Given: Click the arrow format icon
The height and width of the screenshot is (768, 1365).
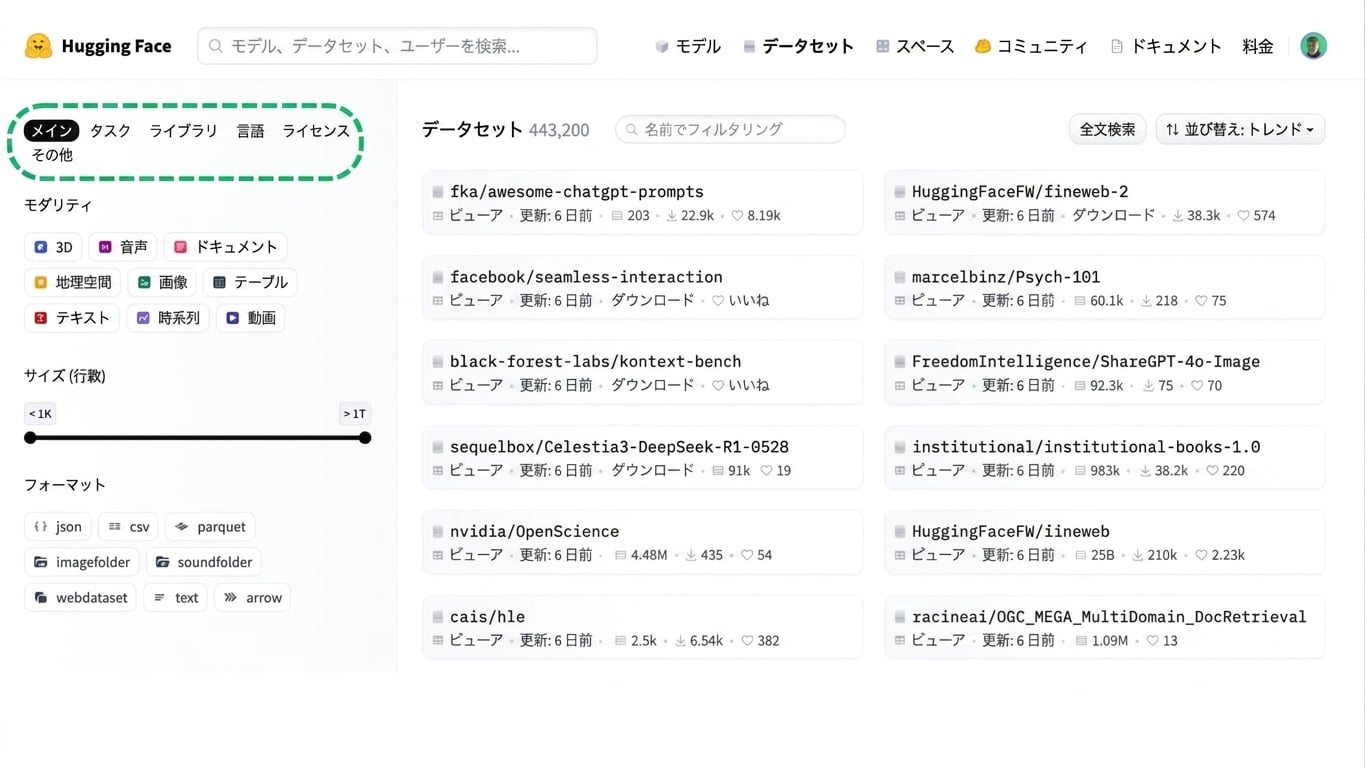Looking at the screenshot, I should pos(230,598).
